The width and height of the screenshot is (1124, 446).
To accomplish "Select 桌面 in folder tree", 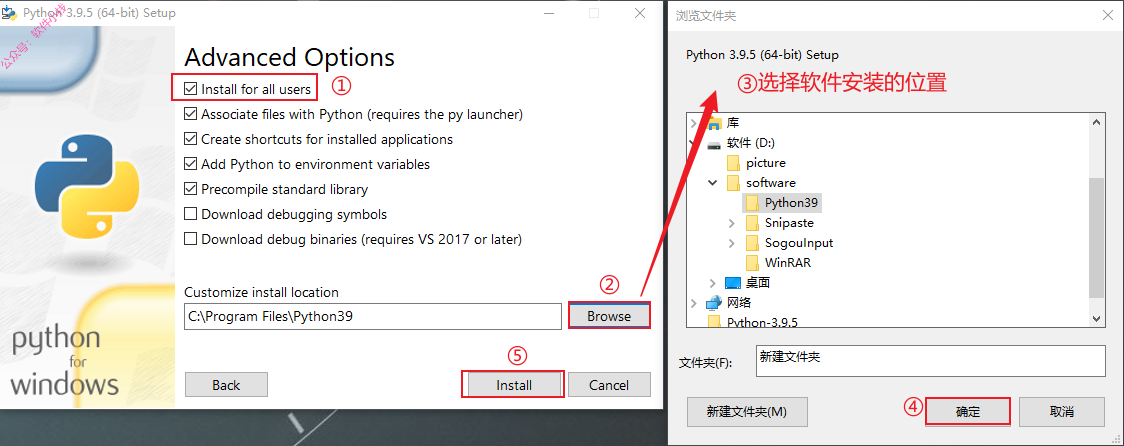I will point(758,283).
